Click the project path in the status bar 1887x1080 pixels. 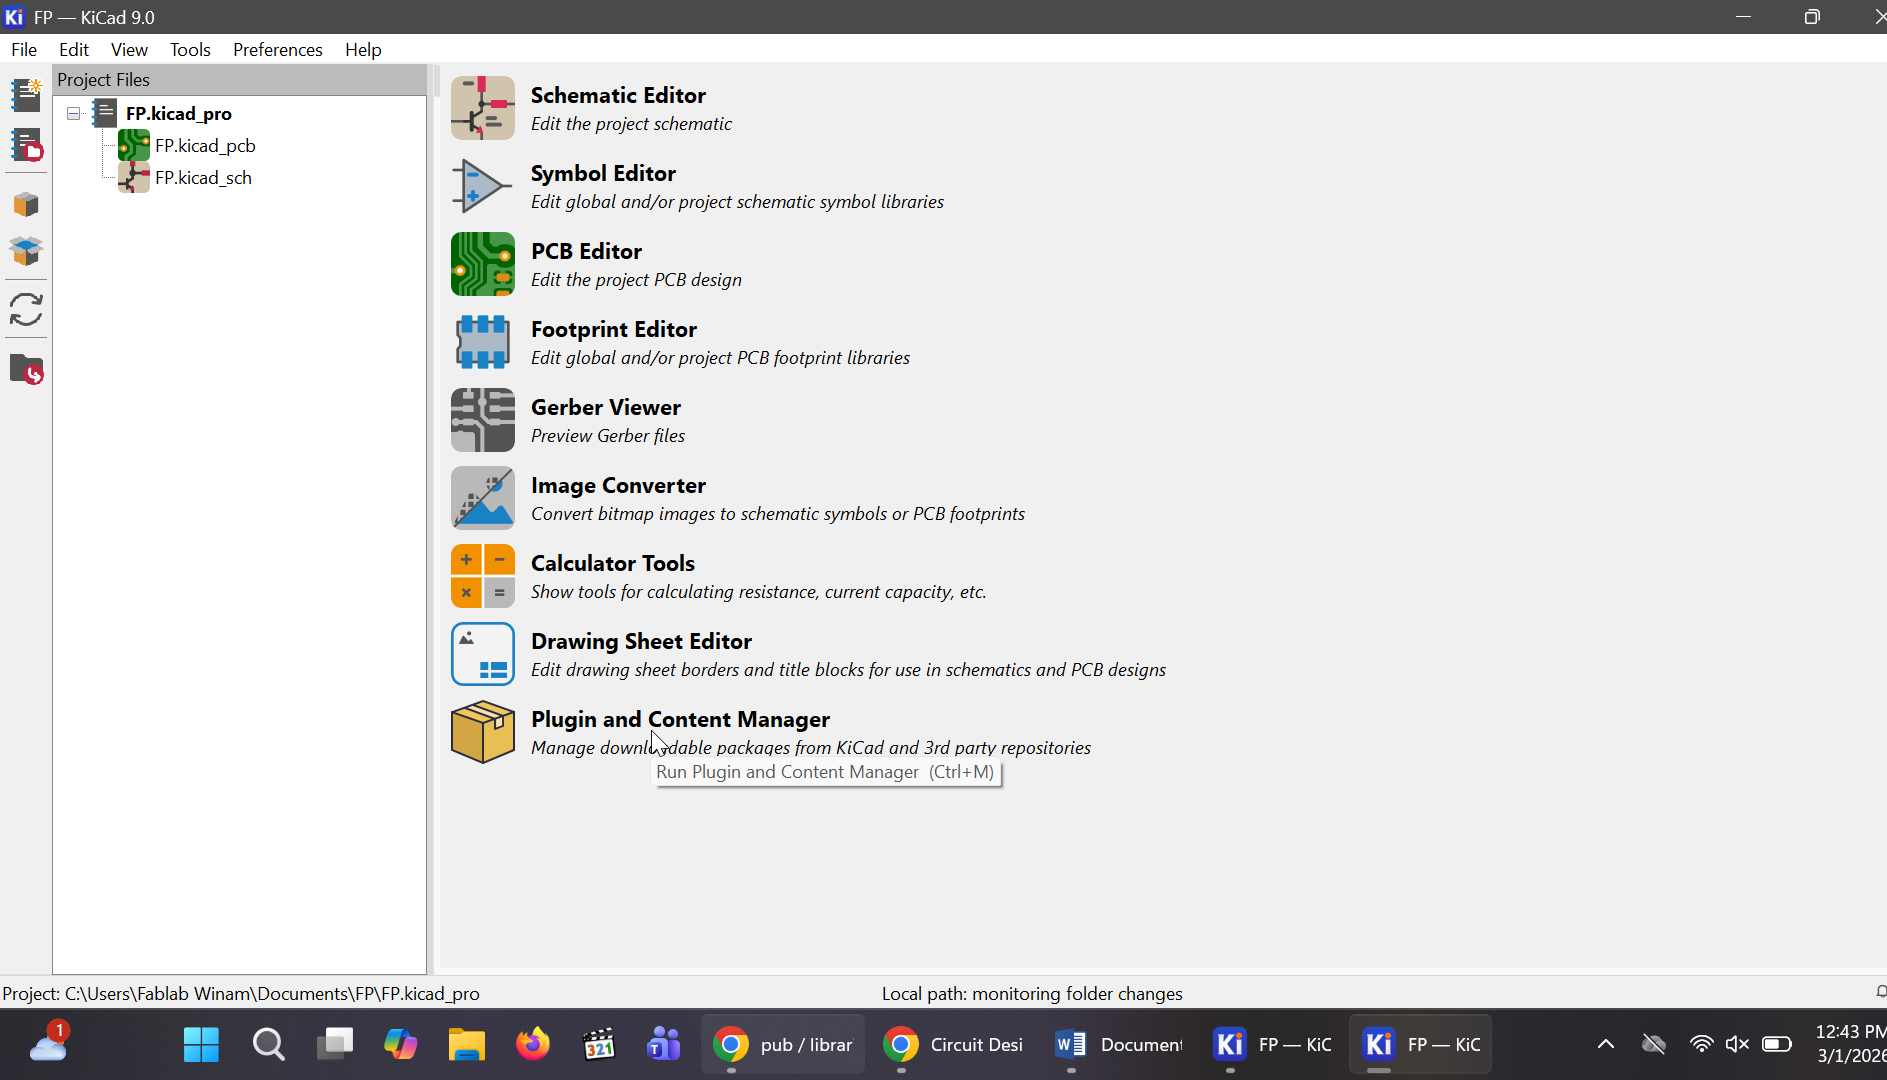(x=241, y=994)
